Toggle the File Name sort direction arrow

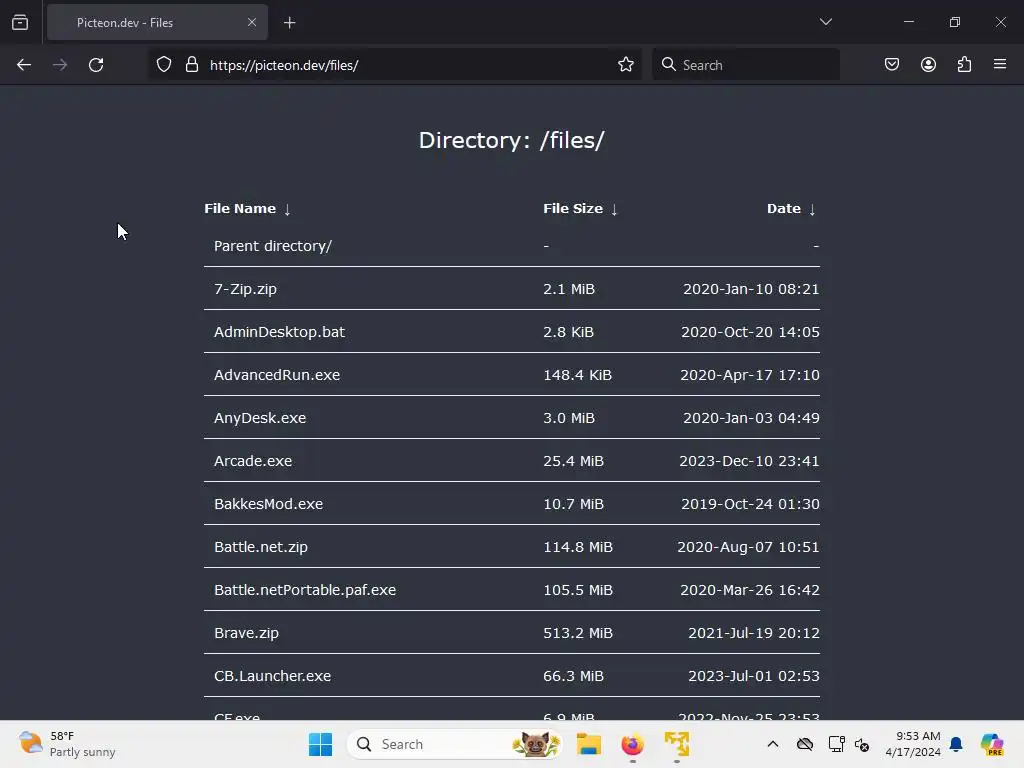click(x=287, y=210)
